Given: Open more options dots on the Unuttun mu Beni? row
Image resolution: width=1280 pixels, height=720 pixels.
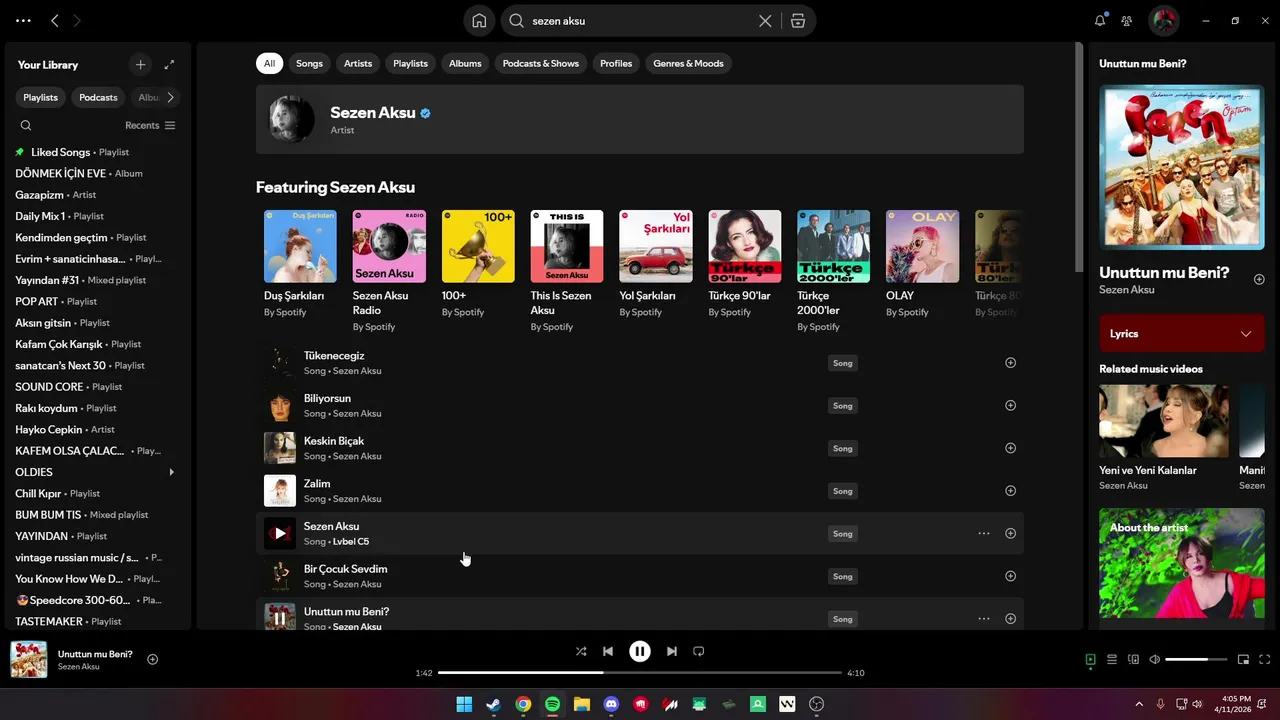Looking at the screenshot, I should pos(984,618).
